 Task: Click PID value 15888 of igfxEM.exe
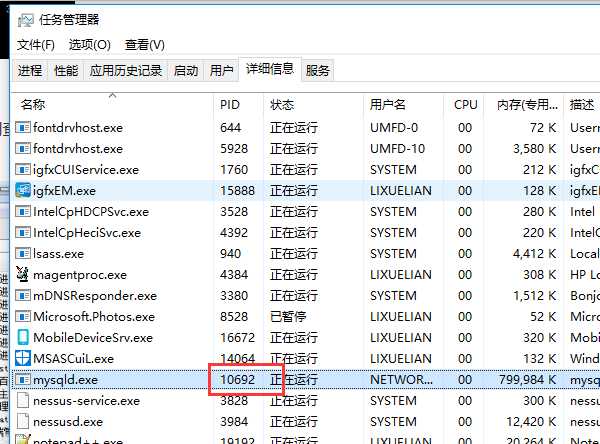237,191
